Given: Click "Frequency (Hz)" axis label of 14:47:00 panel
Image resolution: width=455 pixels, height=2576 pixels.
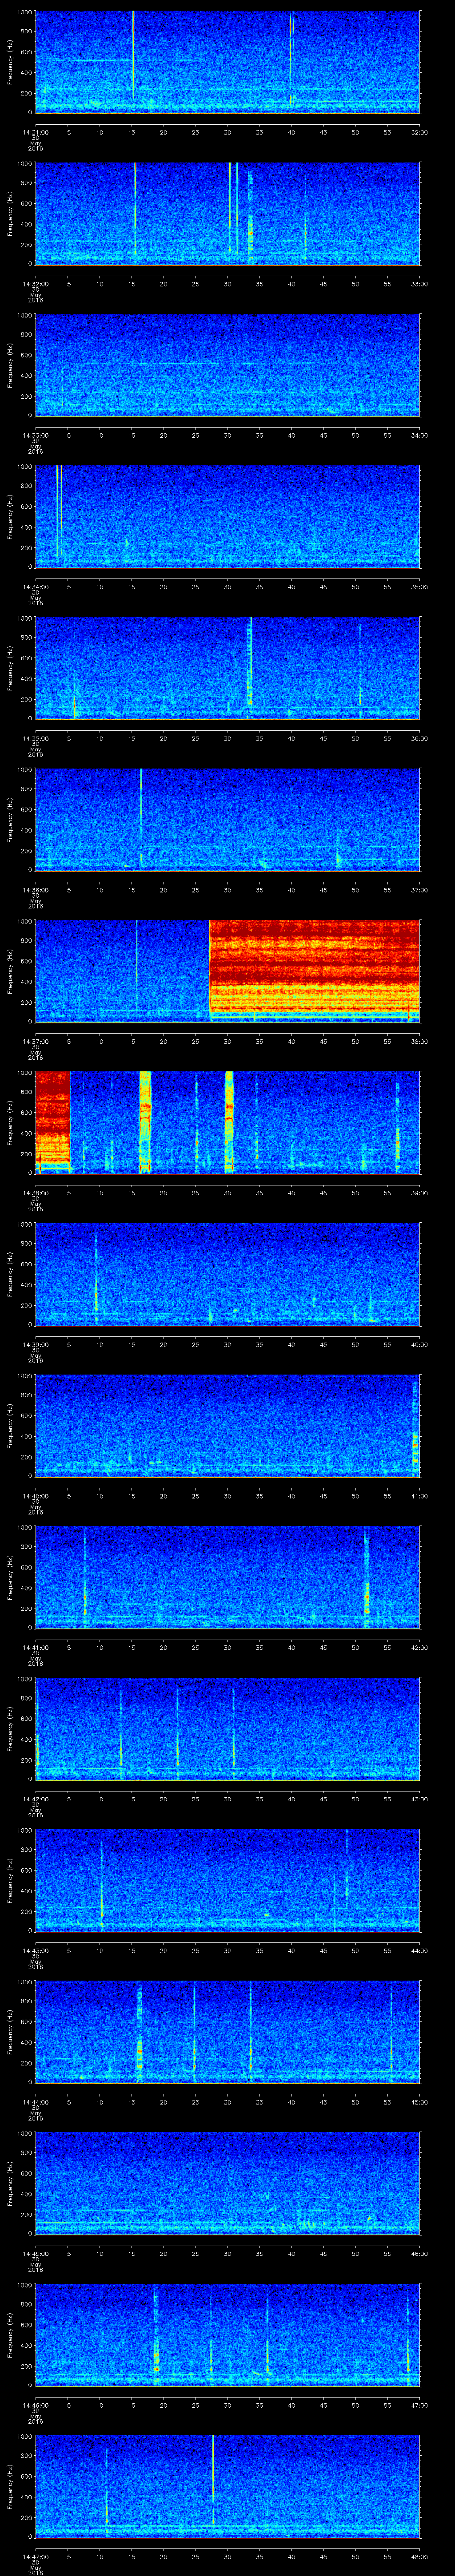Looking at the screenshot, I should 10,2486.
